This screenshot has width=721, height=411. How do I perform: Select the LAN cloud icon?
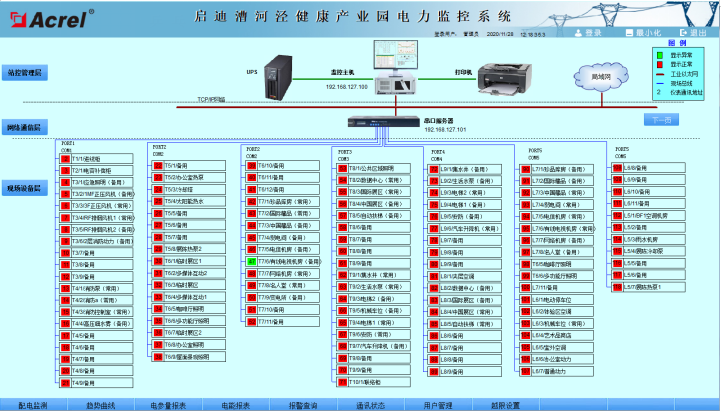coord(601,75)
